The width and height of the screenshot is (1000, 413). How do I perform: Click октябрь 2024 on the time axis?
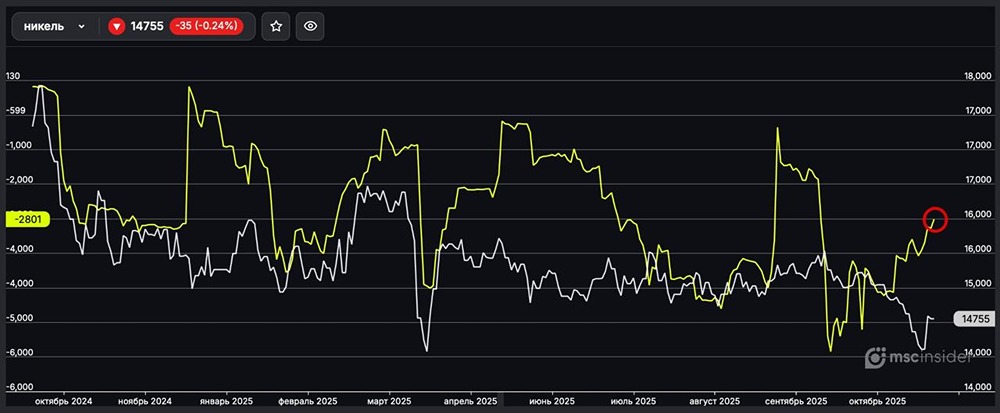62,400
